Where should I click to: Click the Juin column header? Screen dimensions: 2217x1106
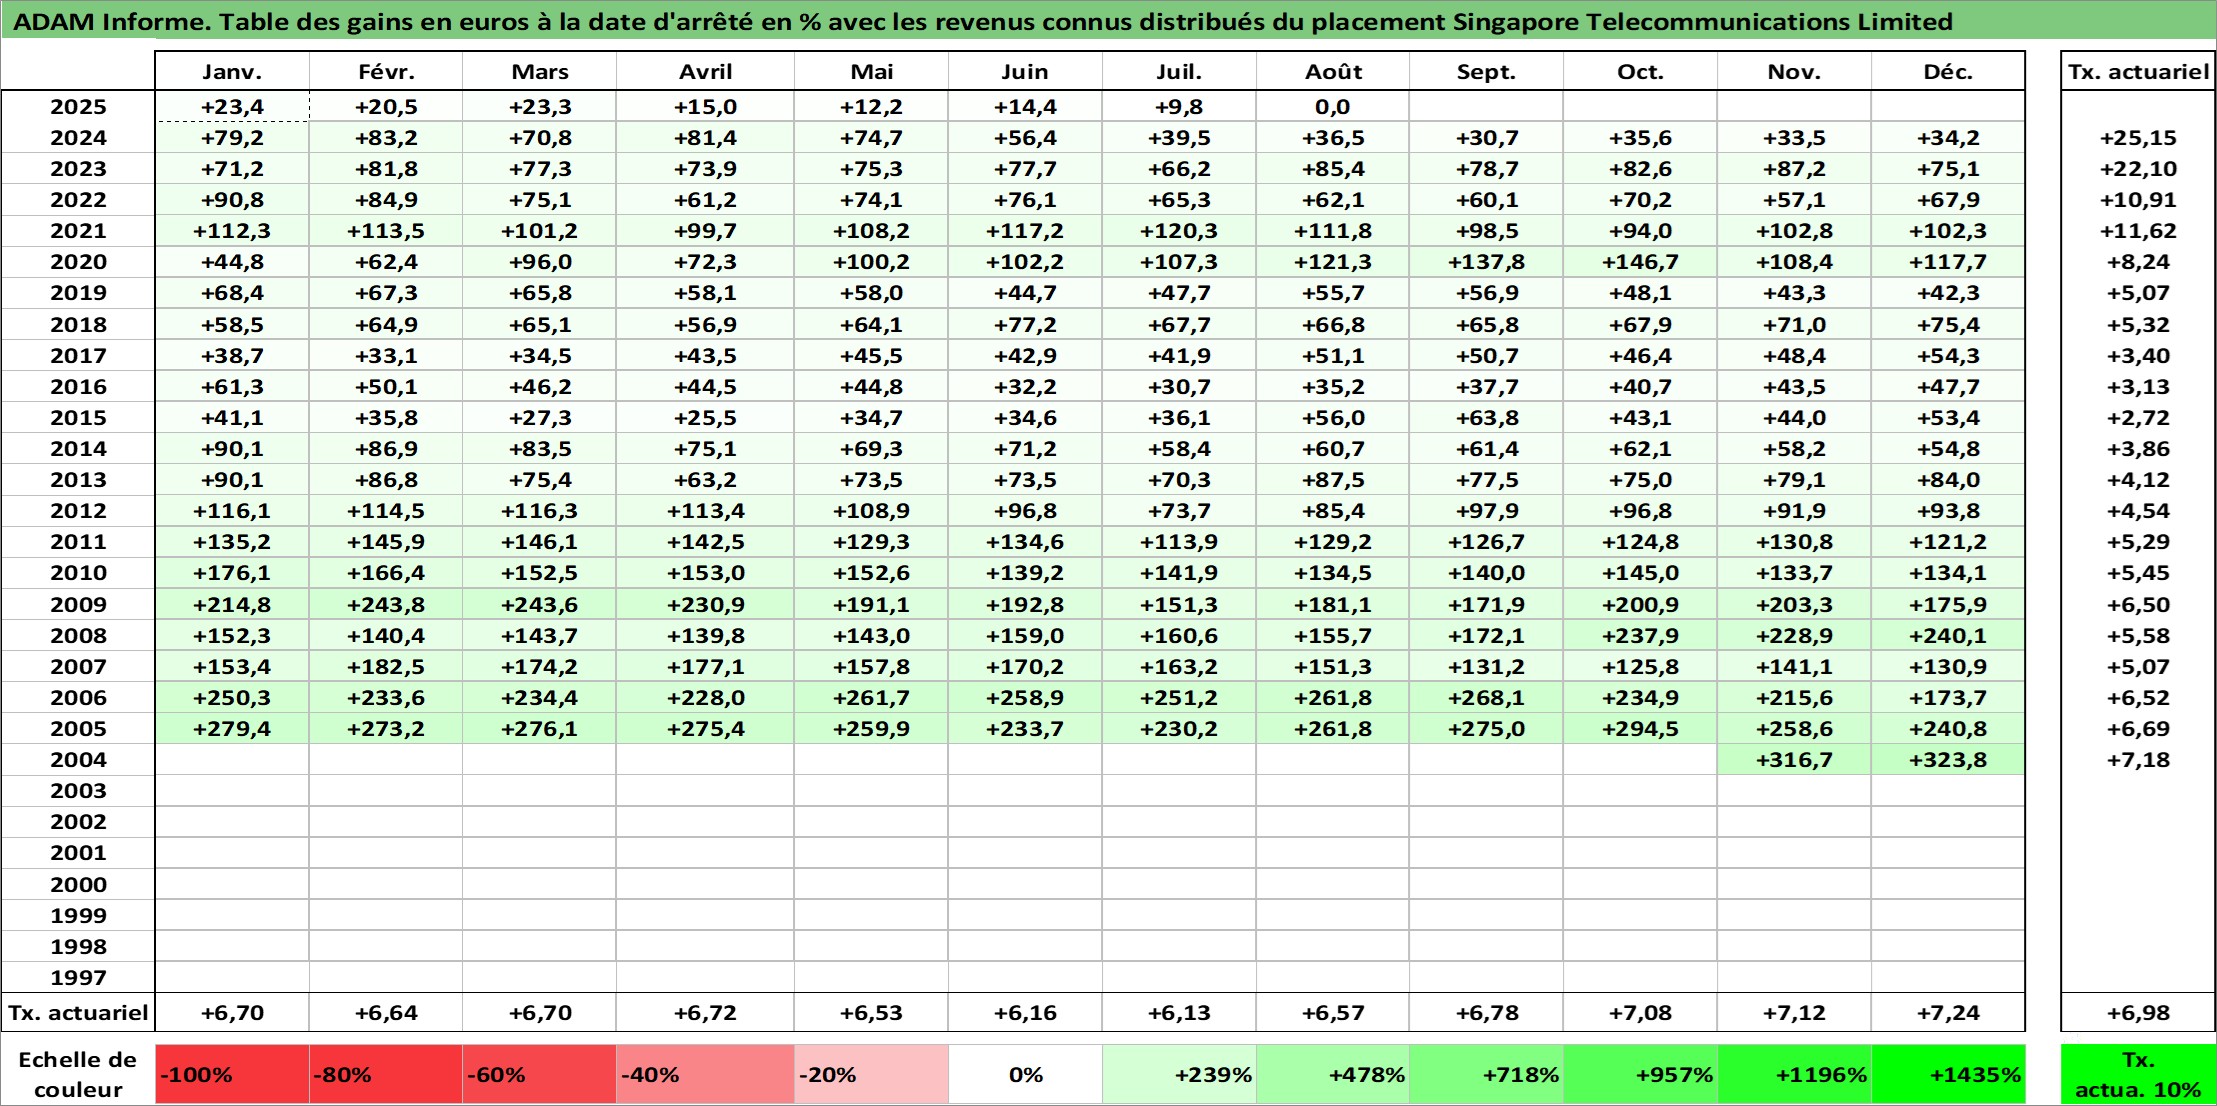pyautogui.click(x=1025, y=71)
